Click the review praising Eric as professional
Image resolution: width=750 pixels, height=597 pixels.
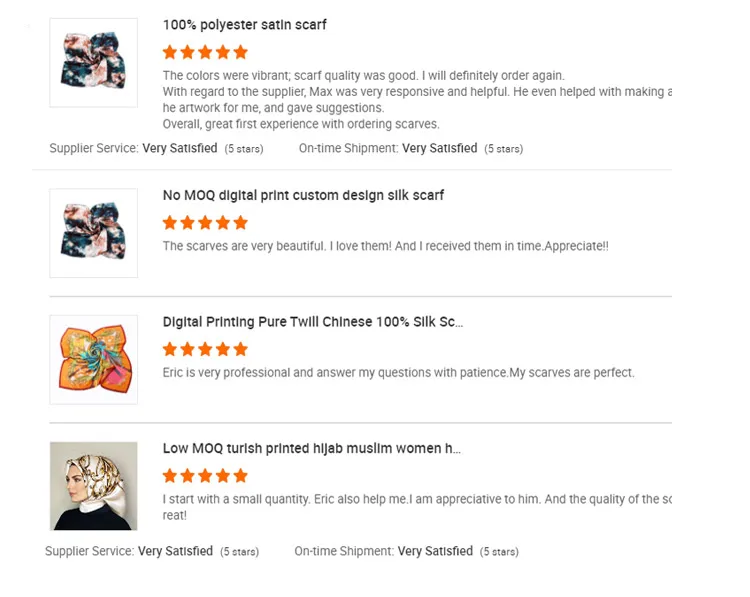point(398,373)
